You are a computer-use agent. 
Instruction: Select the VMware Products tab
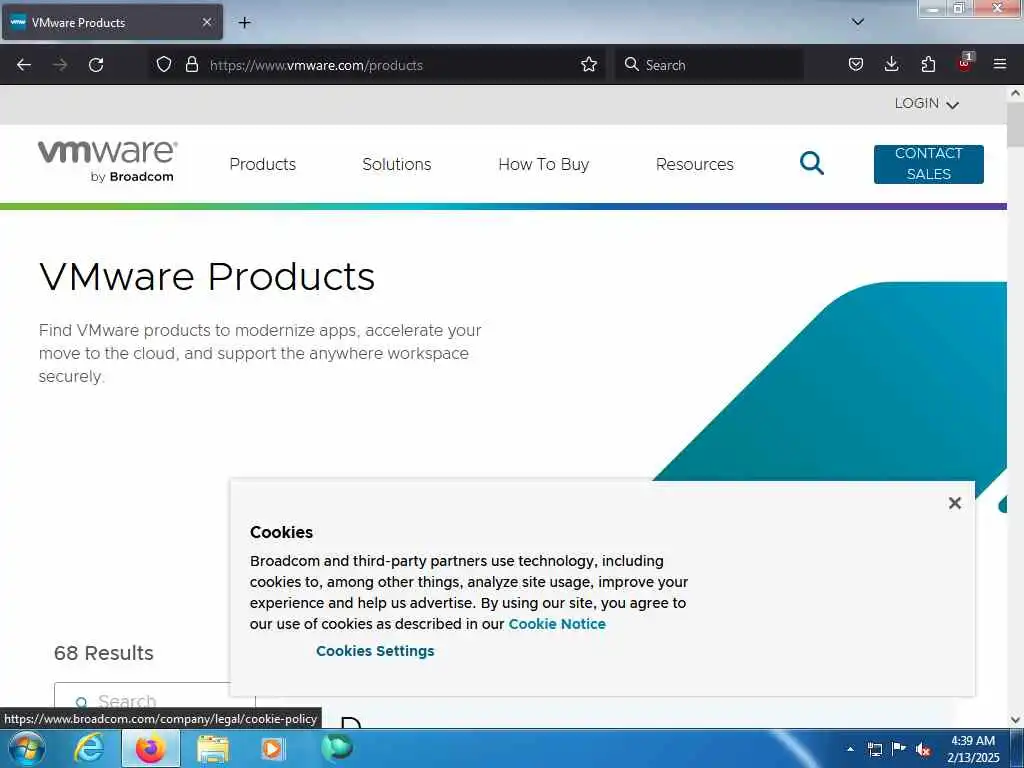coord(112,22)
